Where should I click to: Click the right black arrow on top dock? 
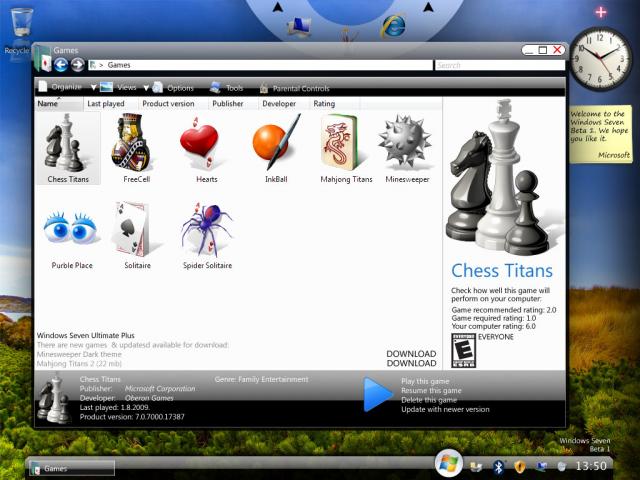click(428, 7)
